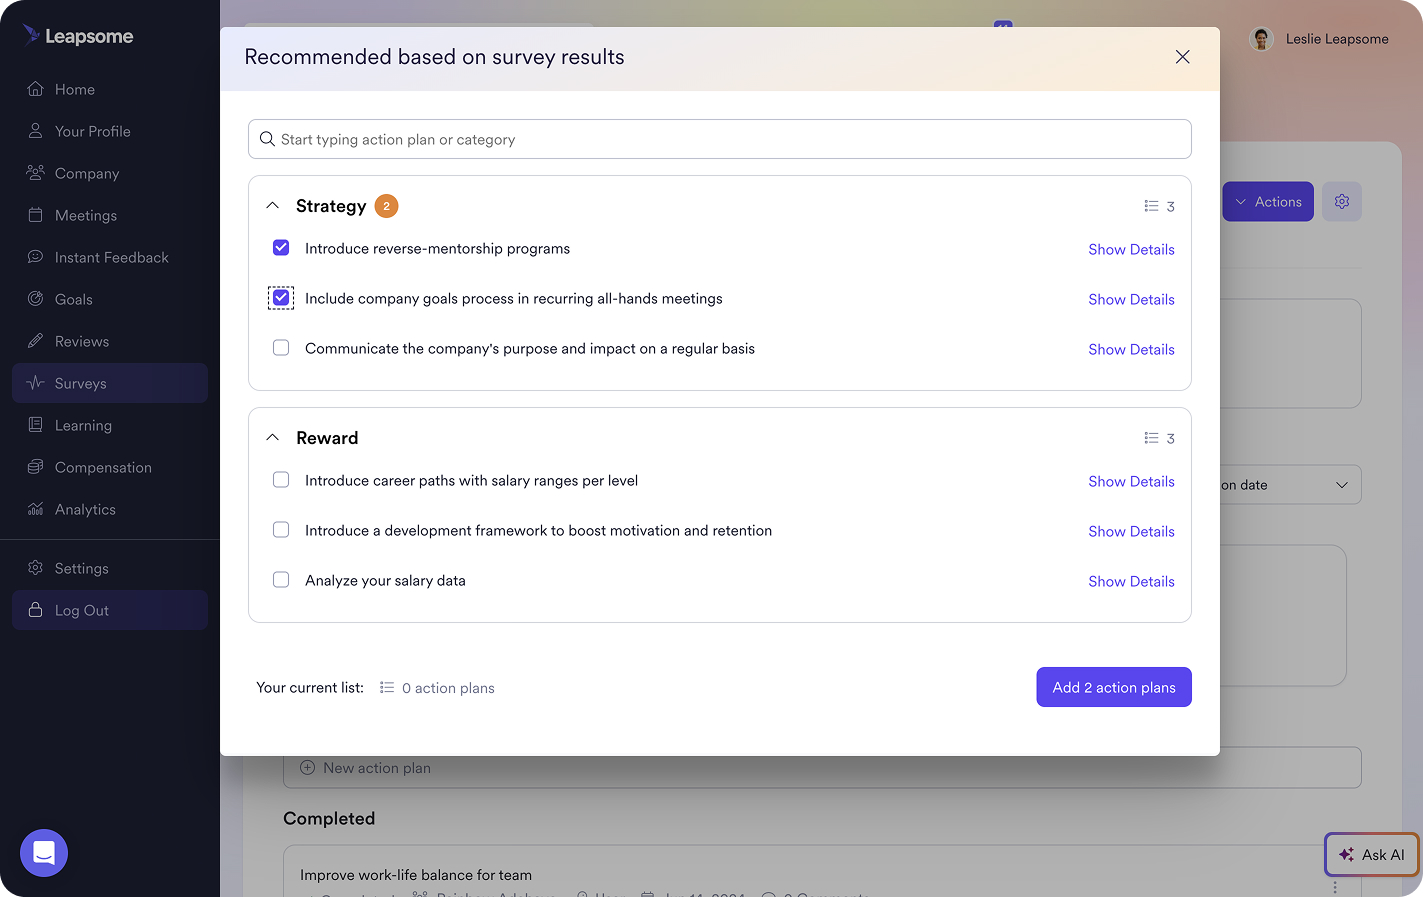Check Introduce career paths with salary ranges
Image resolution: width=1423 pixels, height=897 pixels.
click(x=281, y=480)
